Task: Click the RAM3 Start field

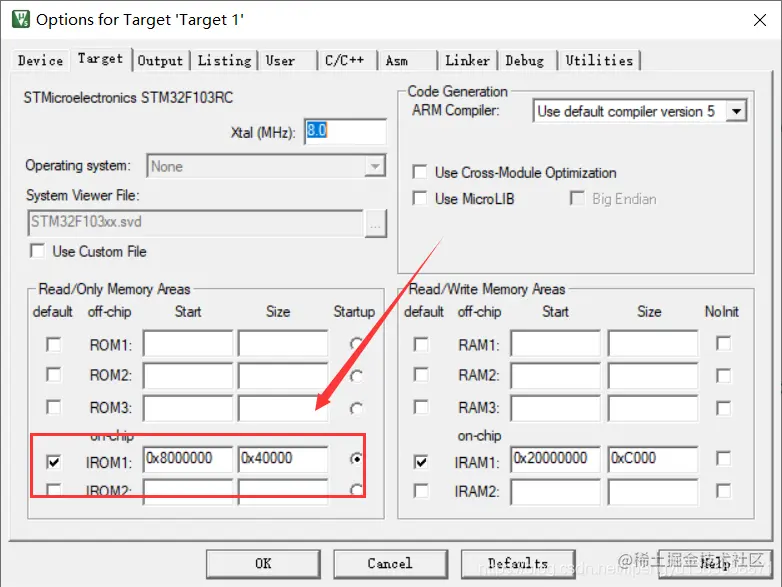Action: (555, 408)
